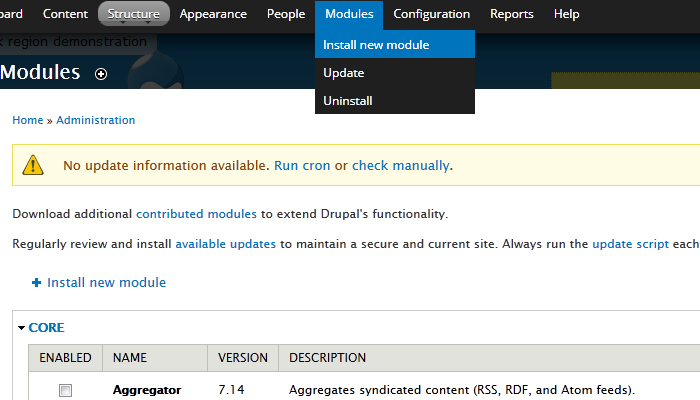Click the ENABLED column header
This screenshot has height=400, width=700.
click(65, 358)
